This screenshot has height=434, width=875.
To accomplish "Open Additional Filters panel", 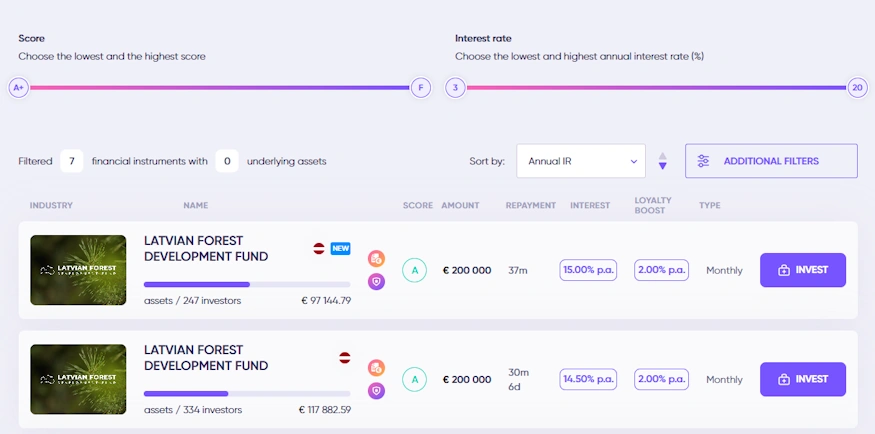I will (x=771, y=161).
